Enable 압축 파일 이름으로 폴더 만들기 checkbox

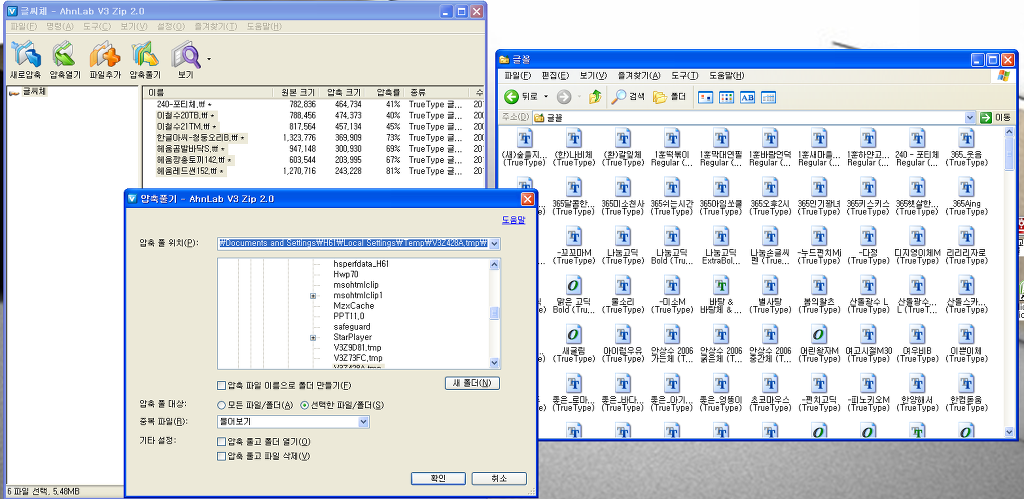point(222,385)
